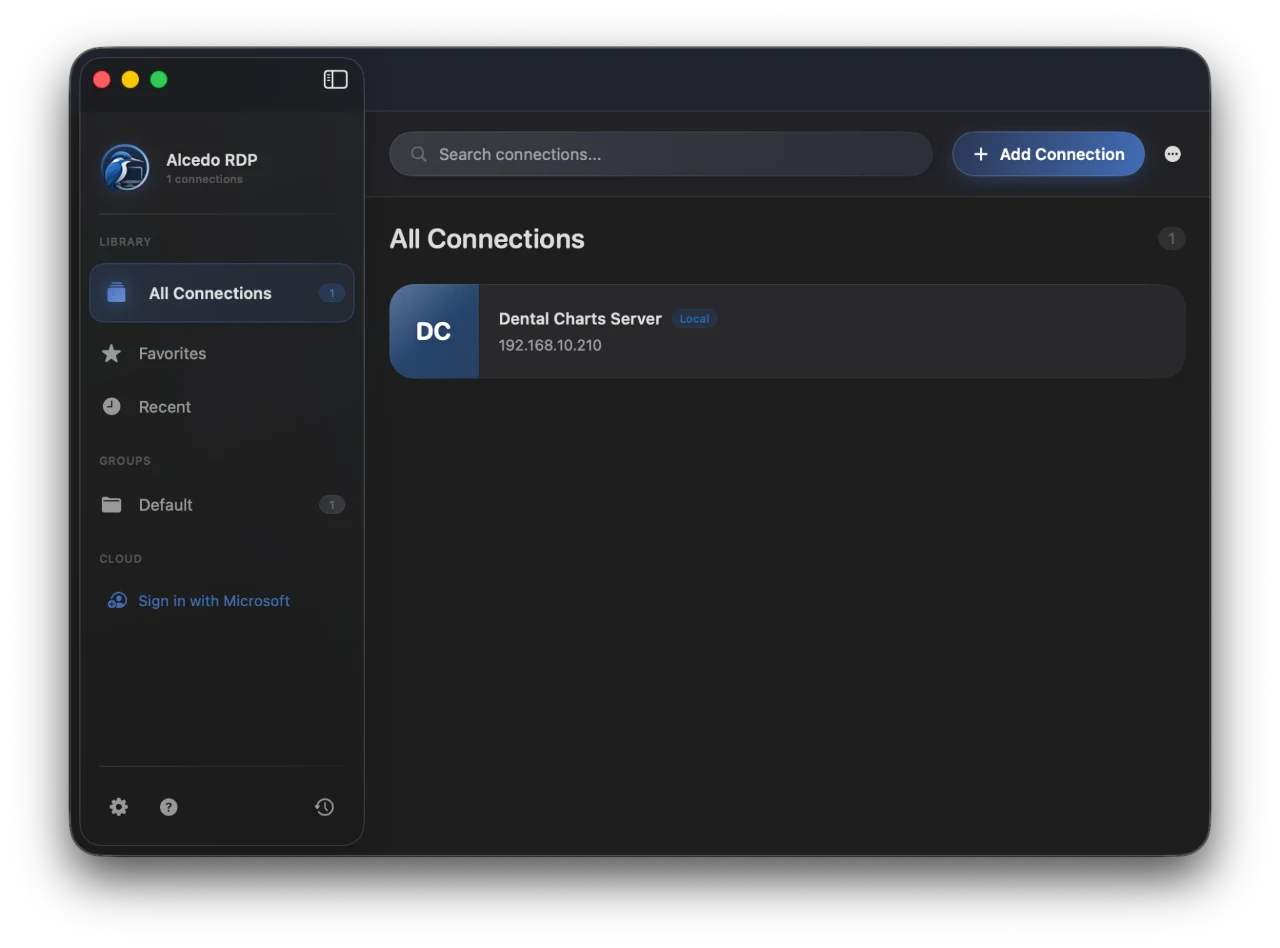Open Favorites in the sidebar
The height and width of the screenshot is (948, 1280).
coord(222,353)
